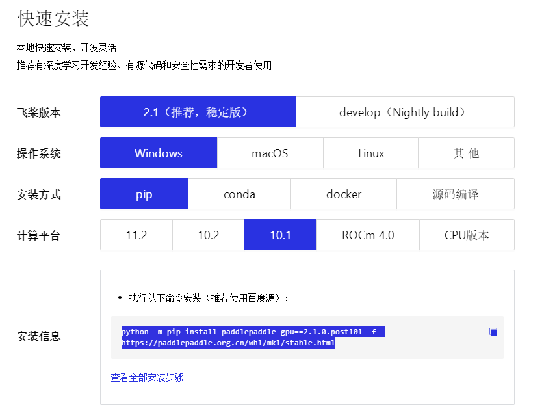Choose docker install method

tap(344, 194)
